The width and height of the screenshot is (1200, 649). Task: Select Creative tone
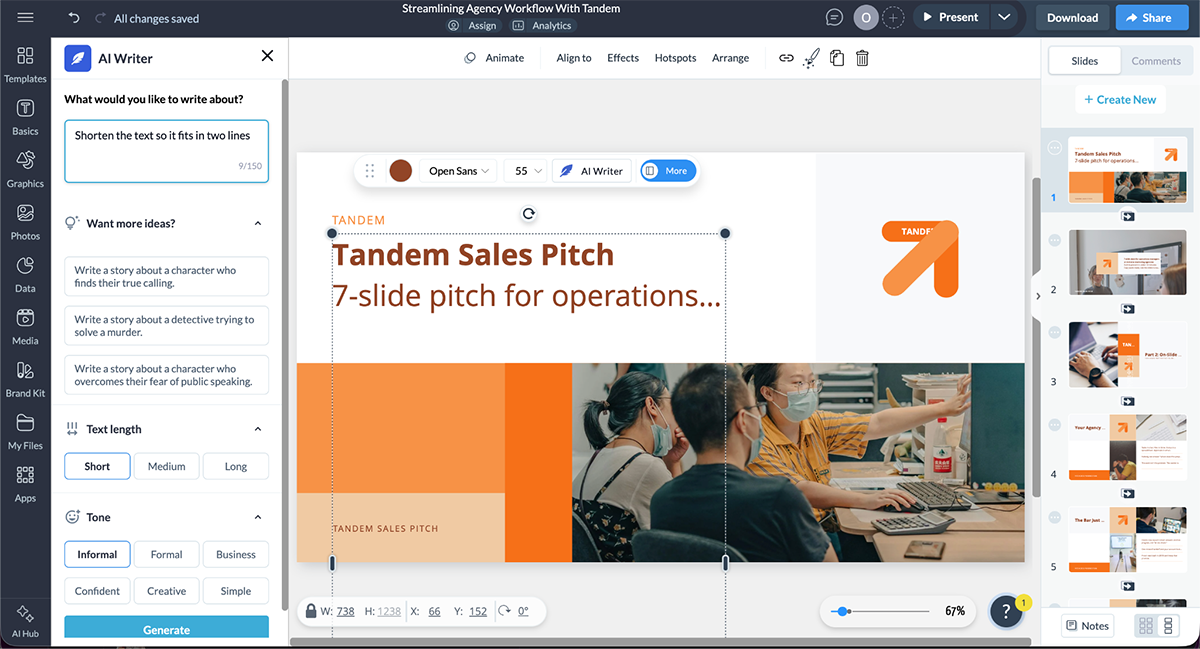point(166,591)
